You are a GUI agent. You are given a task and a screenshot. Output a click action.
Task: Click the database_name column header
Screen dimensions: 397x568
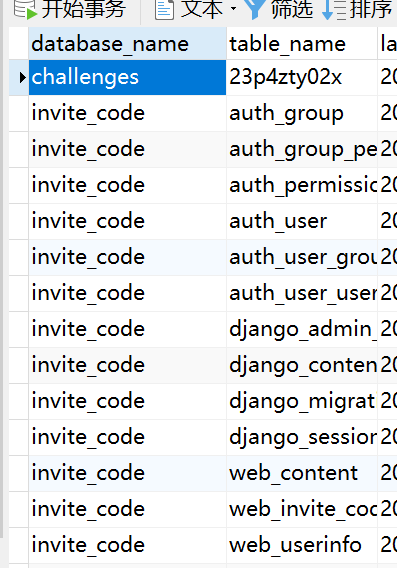(x=127, y=43)
